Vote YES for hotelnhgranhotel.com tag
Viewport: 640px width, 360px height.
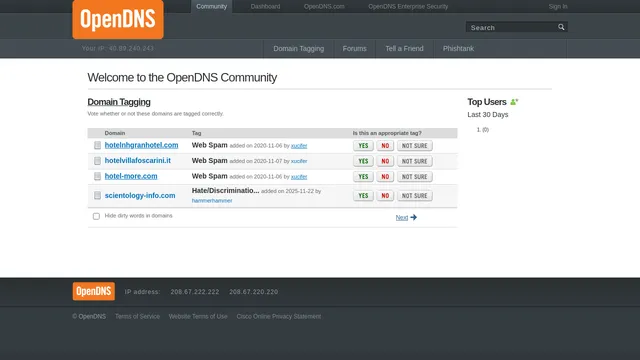(x=363, y=146)
